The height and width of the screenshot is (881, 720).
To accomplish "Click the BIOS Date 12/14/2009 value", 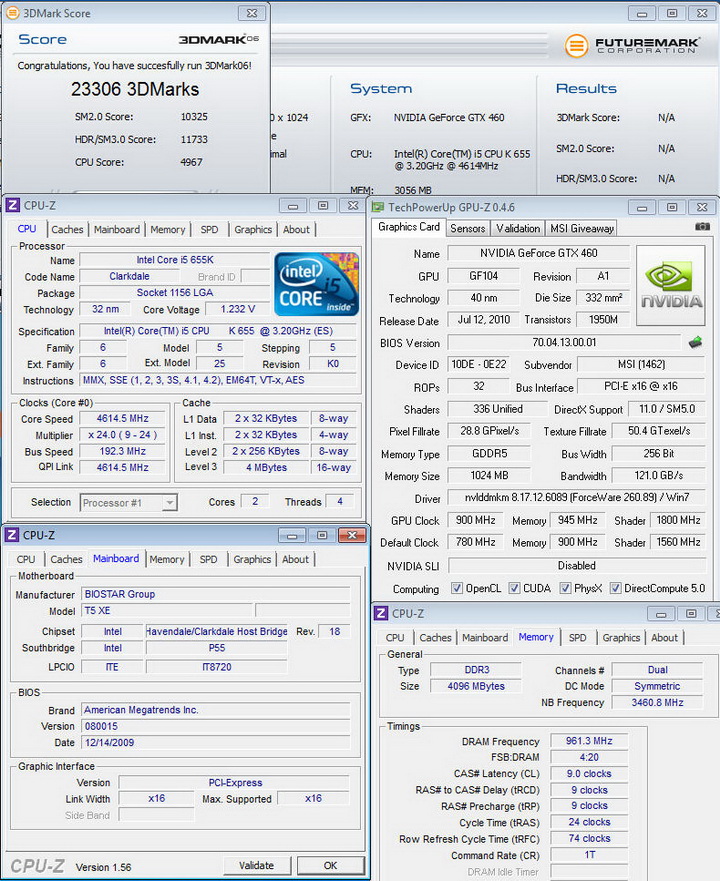I will 216,742.
